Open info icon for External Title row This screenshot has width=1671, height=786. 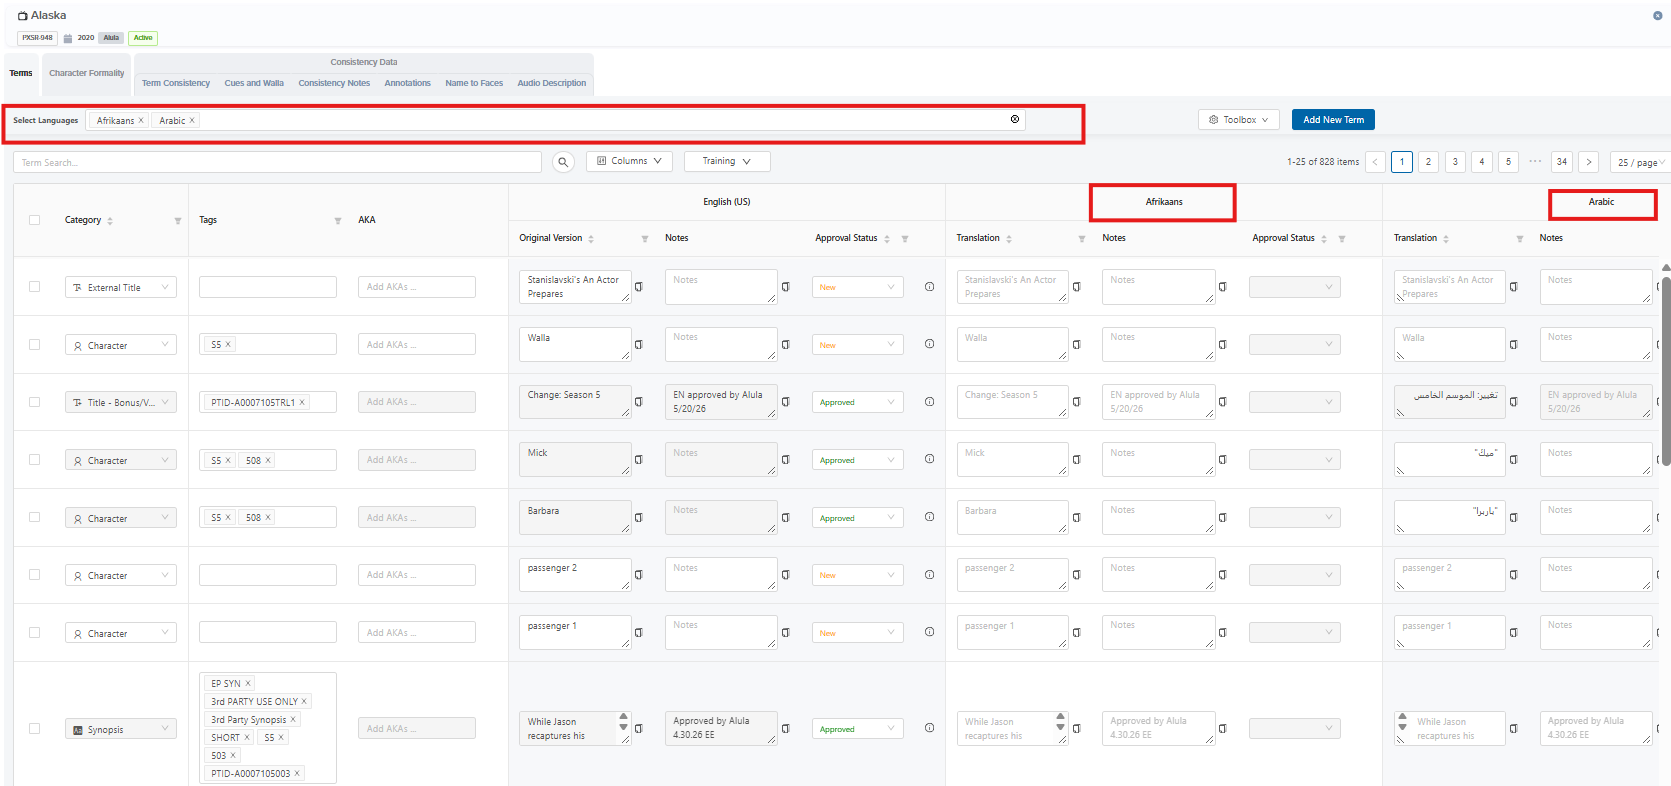[930, 287]
